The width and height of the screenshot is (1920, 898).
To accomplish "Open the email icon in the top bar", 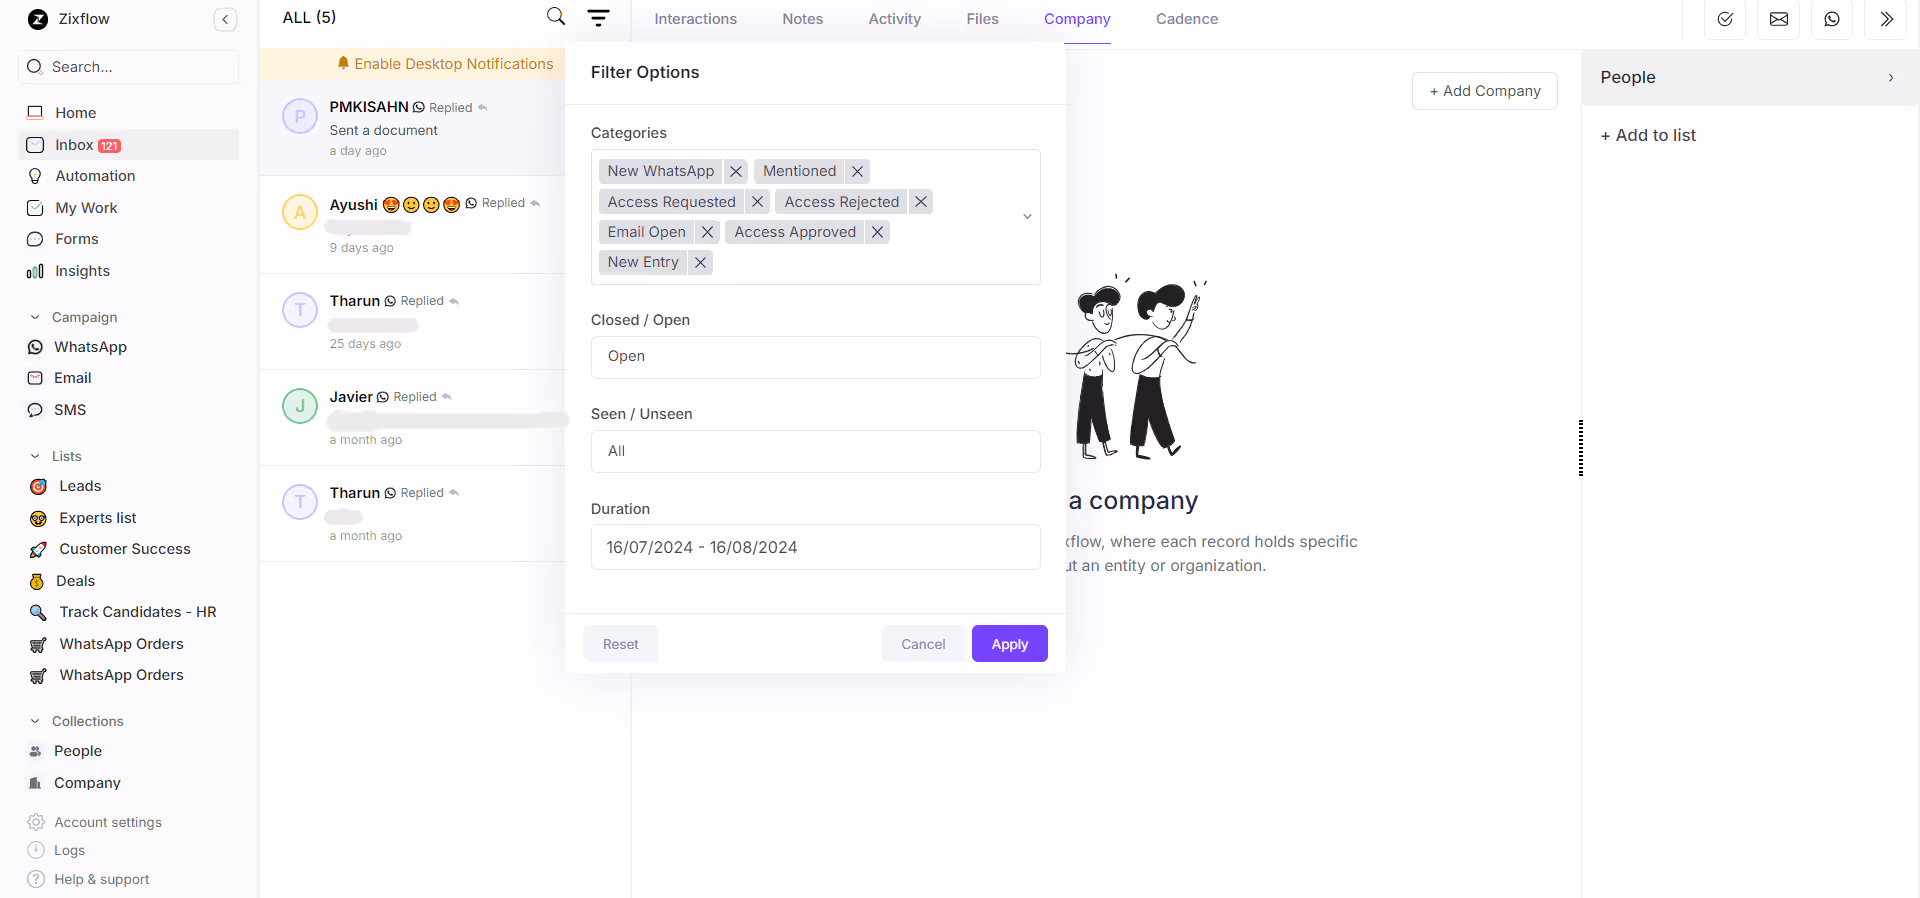I will pos(1779,19).
